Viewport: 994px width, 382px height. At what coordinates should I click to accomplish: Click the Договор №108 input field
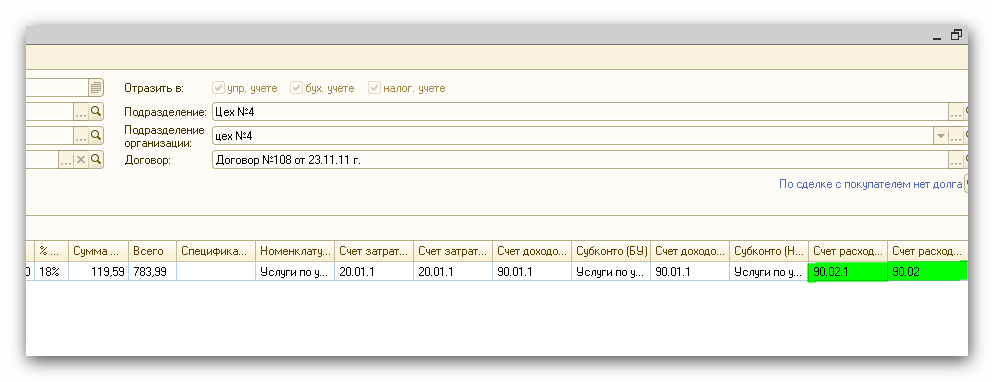click(580, 160)
